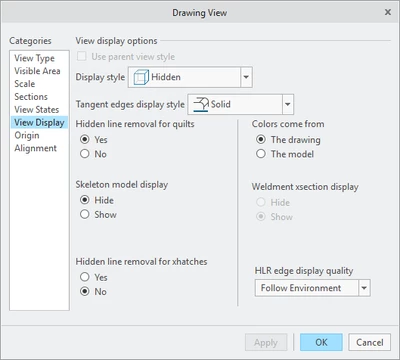The width and height of the screenshot is (400, 360).
Task: Set colors to come from The model
Action: point(261,153)
